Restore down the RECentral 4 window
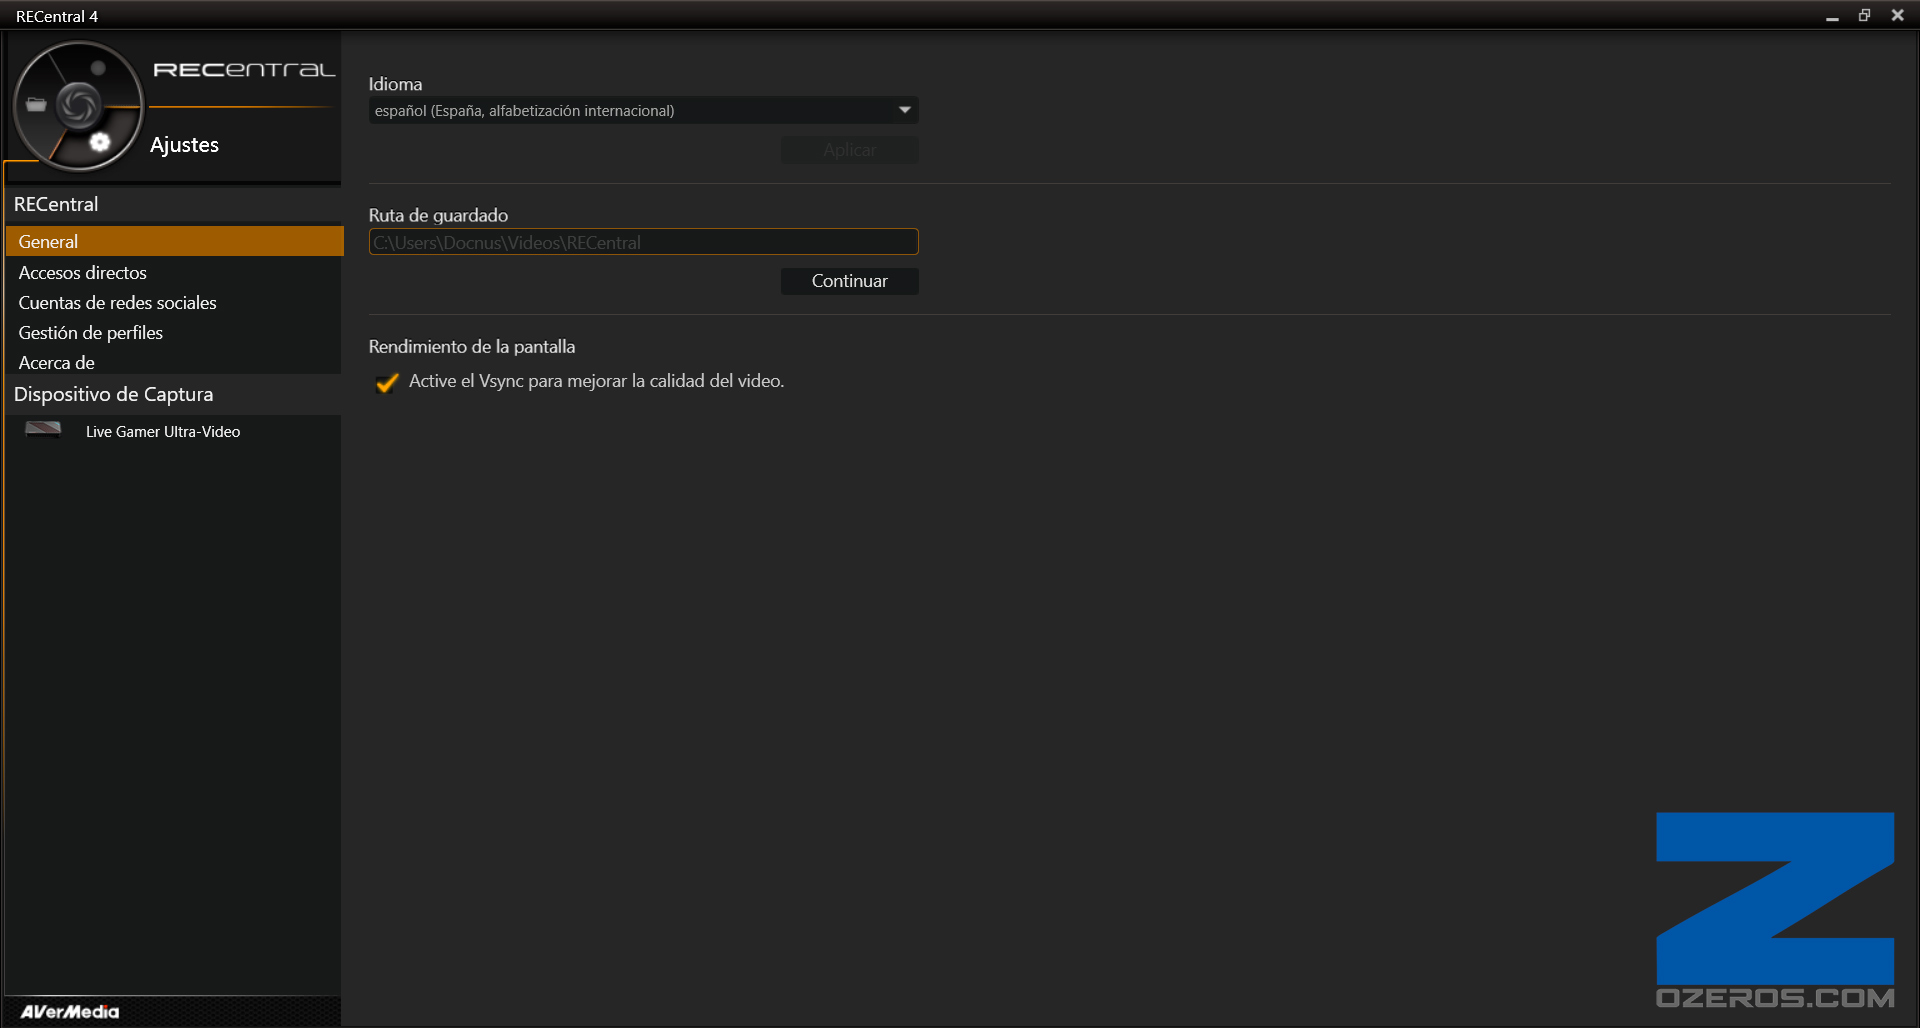The image size is (1920, 1028). 1864,15
